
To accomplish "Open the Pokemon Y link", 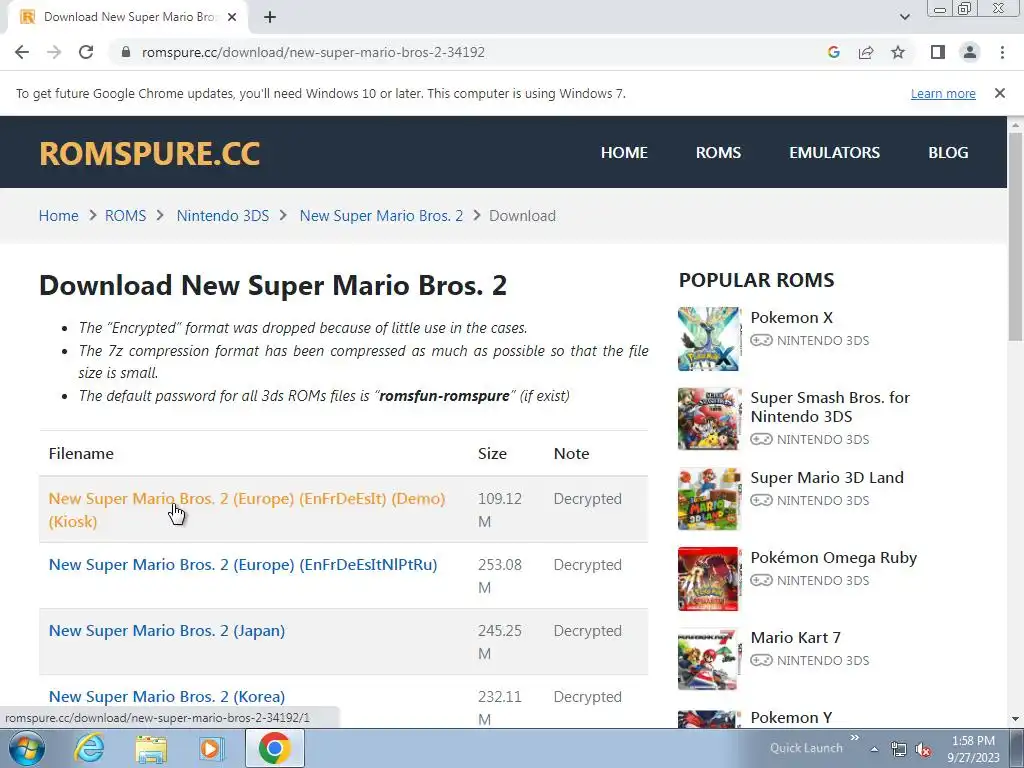I will (x=791, y=717).
